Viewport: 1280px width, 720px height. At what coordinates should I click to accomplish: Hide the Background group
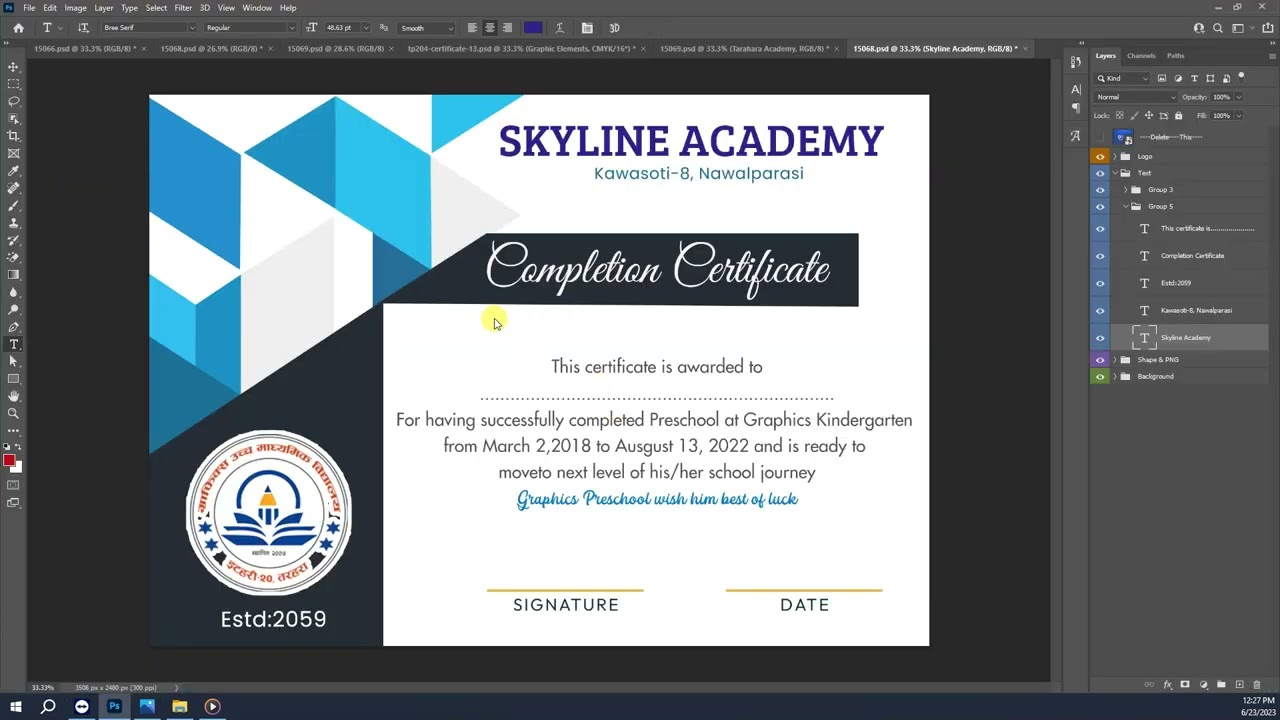[x=1100, y=377]
